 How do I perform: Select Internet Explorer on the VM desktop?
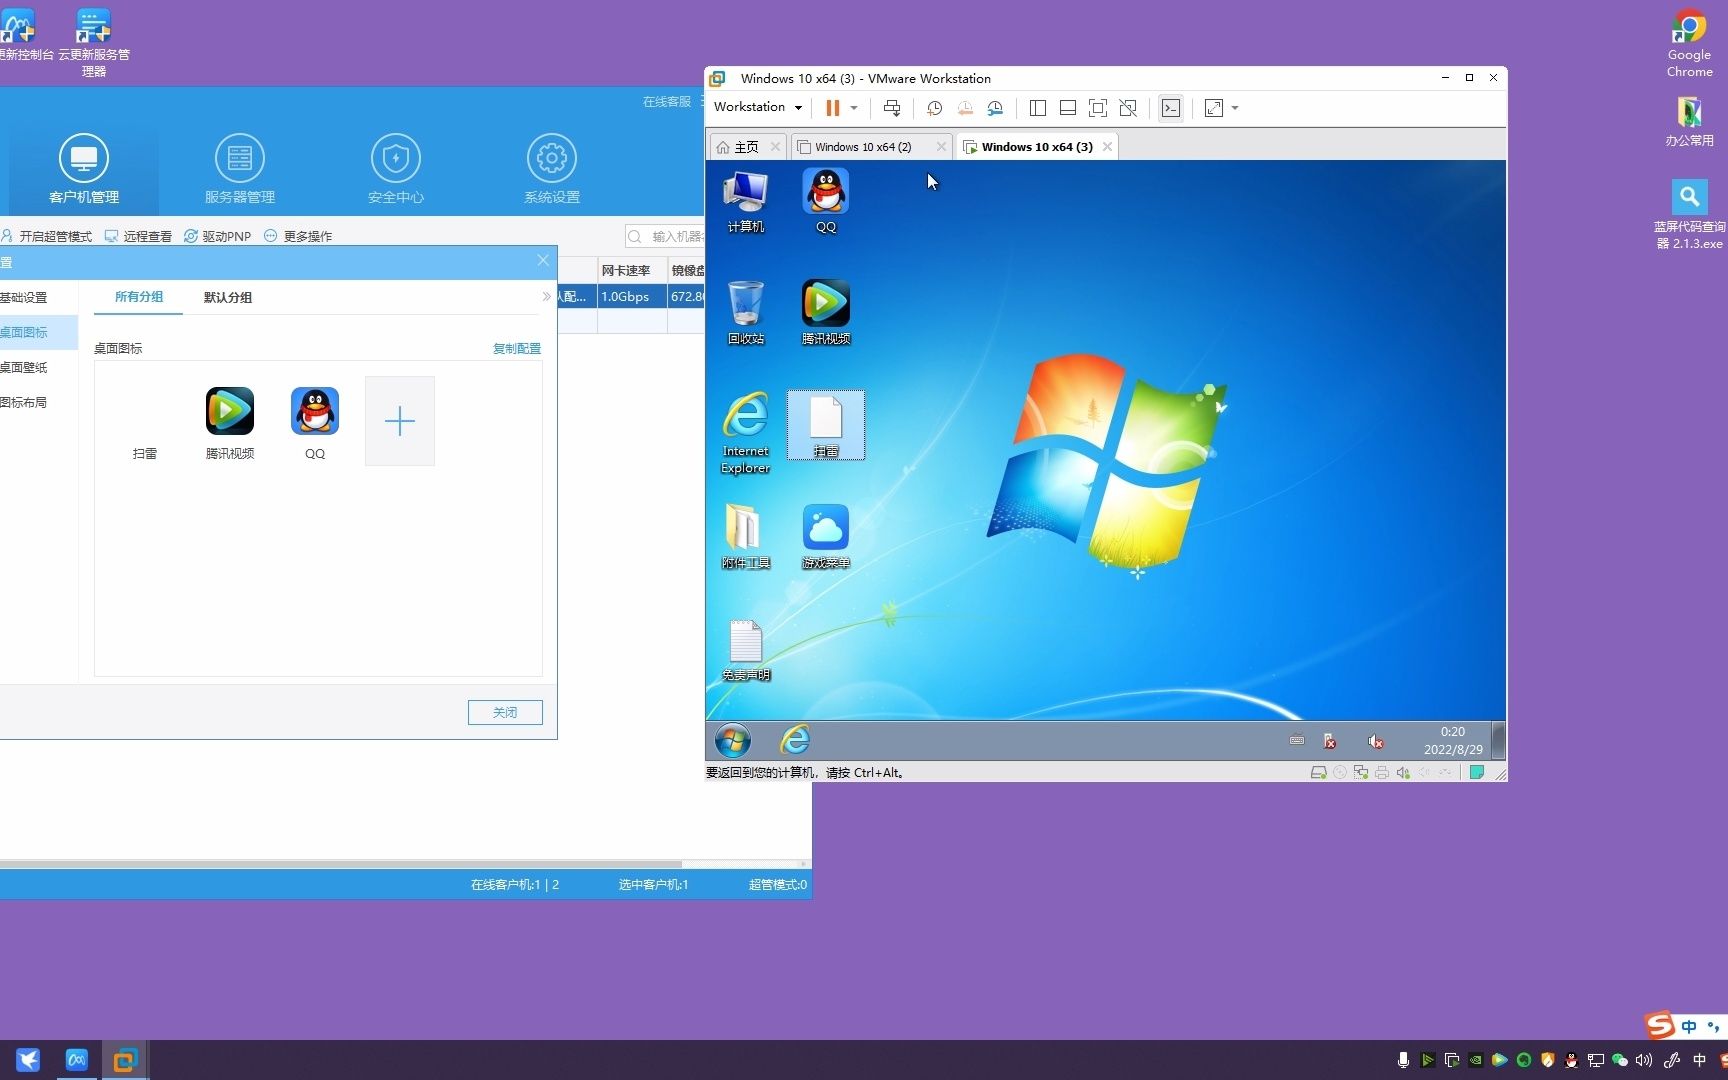tap(746, 433)
